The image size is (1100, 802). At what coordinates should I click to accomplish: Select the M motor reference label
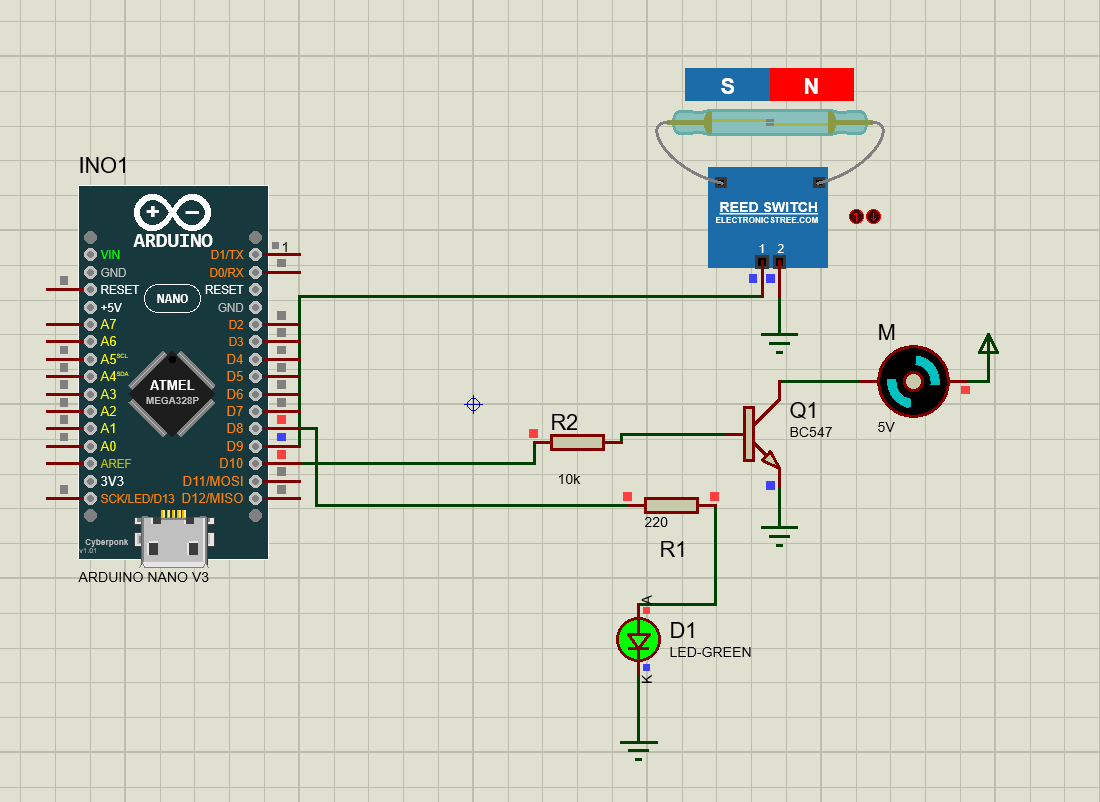[887, 333]
